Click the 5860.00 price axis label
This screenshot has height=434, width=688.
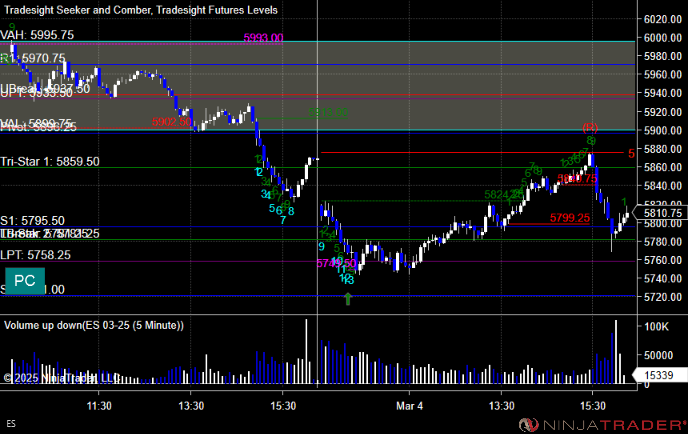point(663,167)
